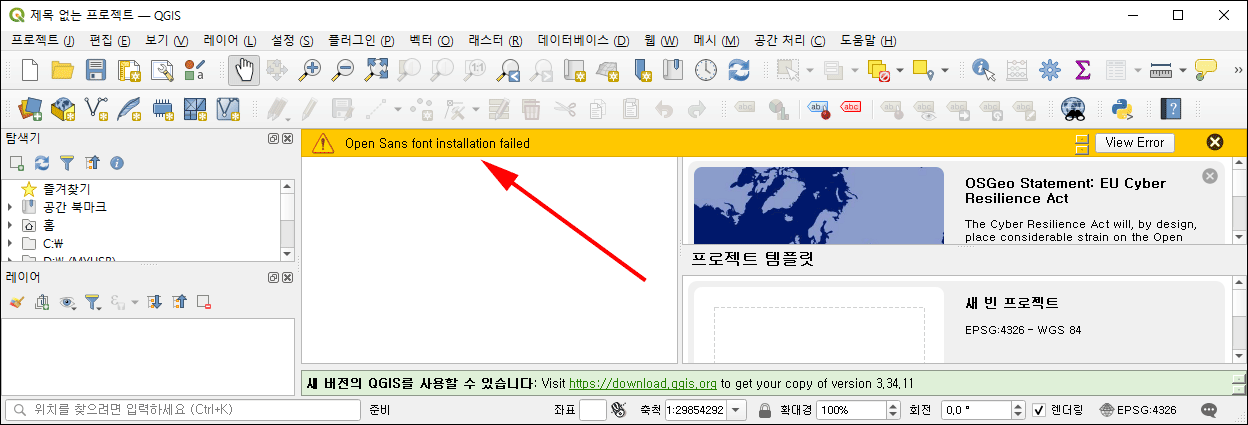Image resolution: width=1248 pixels, height=425 pixels.
Task: Open the Temporal Controller clock icon
Action: coord(706,70)
